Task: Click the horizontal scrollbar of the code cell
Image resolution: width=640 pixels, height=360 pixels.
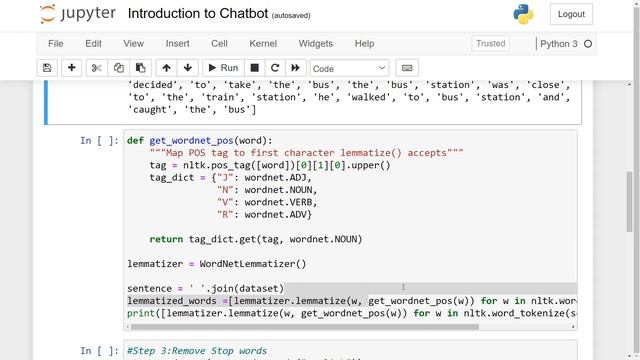Action: (304, 327)
